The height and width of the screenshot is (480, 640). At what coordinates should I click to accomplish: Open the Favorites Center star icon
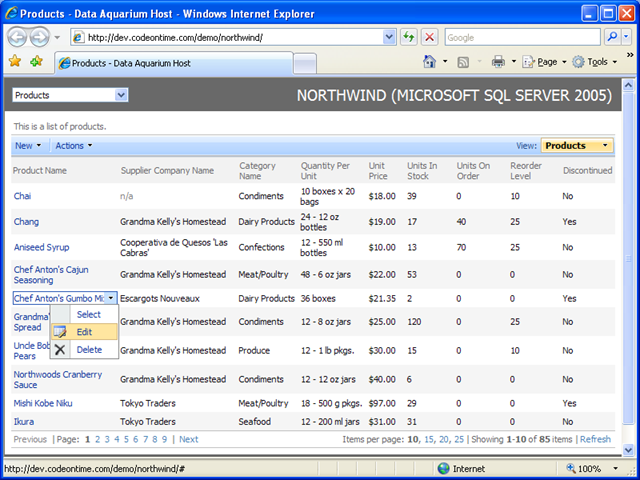click(15, 62)
